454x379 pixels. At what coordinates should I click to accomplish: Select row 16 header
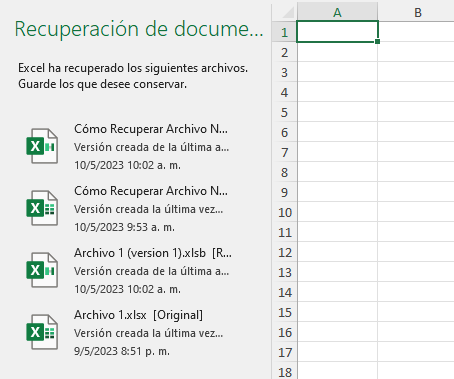pyautogui.click(x=284, y=332)
